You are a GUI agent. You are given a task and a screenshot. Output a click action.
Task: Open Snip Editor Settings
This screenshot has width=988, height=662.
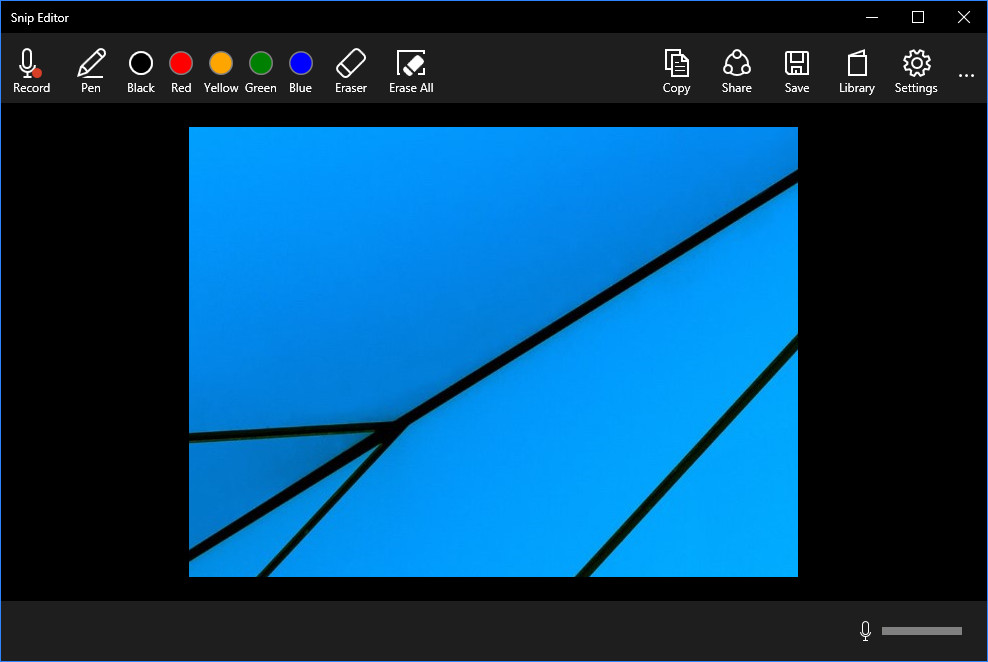tap(916, 71)
